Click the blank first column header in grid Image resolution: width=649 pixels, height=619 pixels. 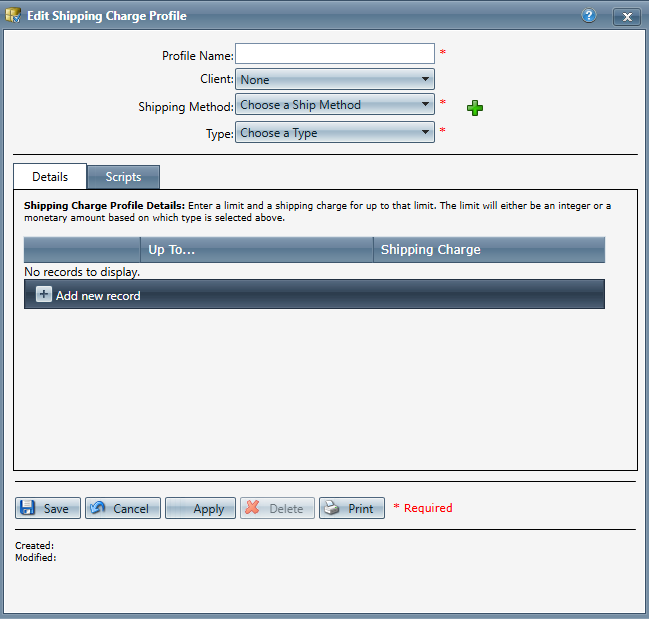point(82,249)
